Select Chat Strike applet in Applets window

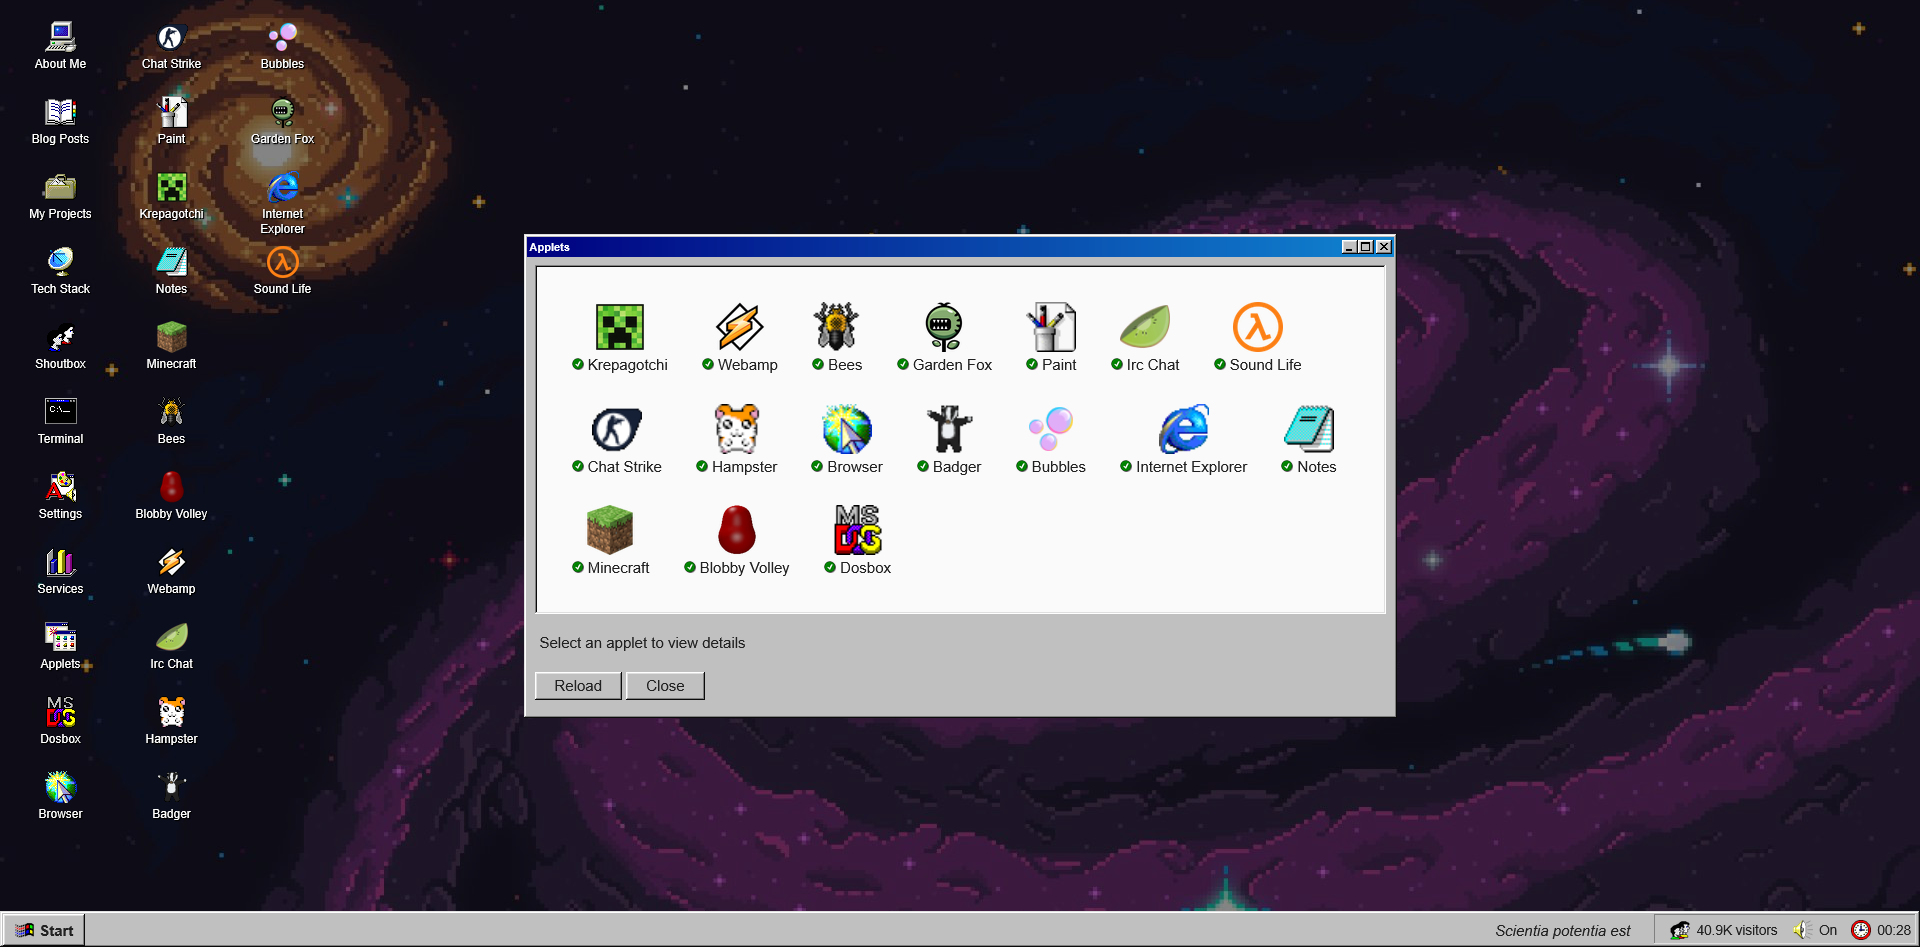[x=617, y=440]
